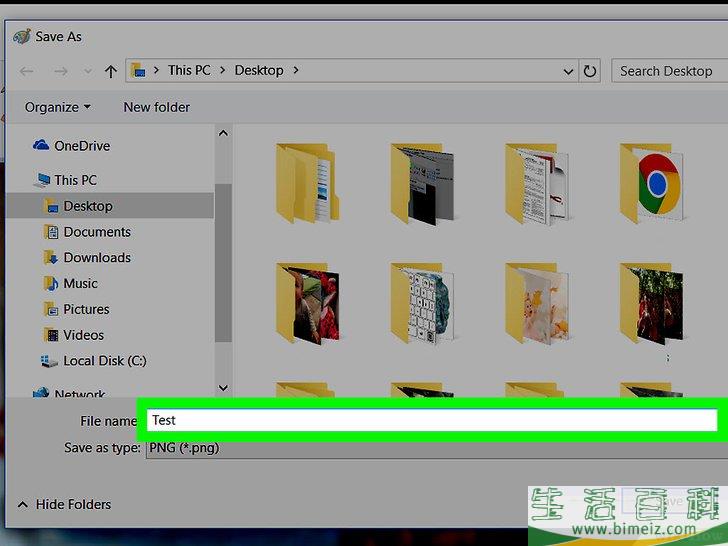
Task: Click the This PC computer icon
Action: 43,180
